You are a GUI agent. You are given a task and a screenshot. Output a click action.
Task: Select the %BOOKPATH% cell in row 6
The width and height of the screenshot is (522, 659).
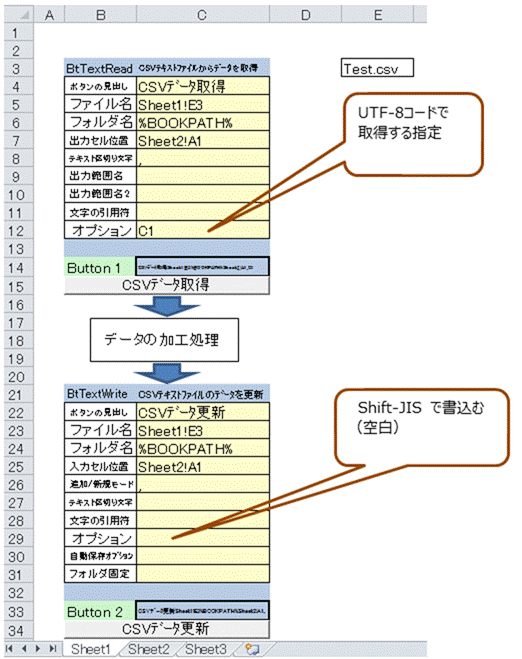[x=203, y=122]
